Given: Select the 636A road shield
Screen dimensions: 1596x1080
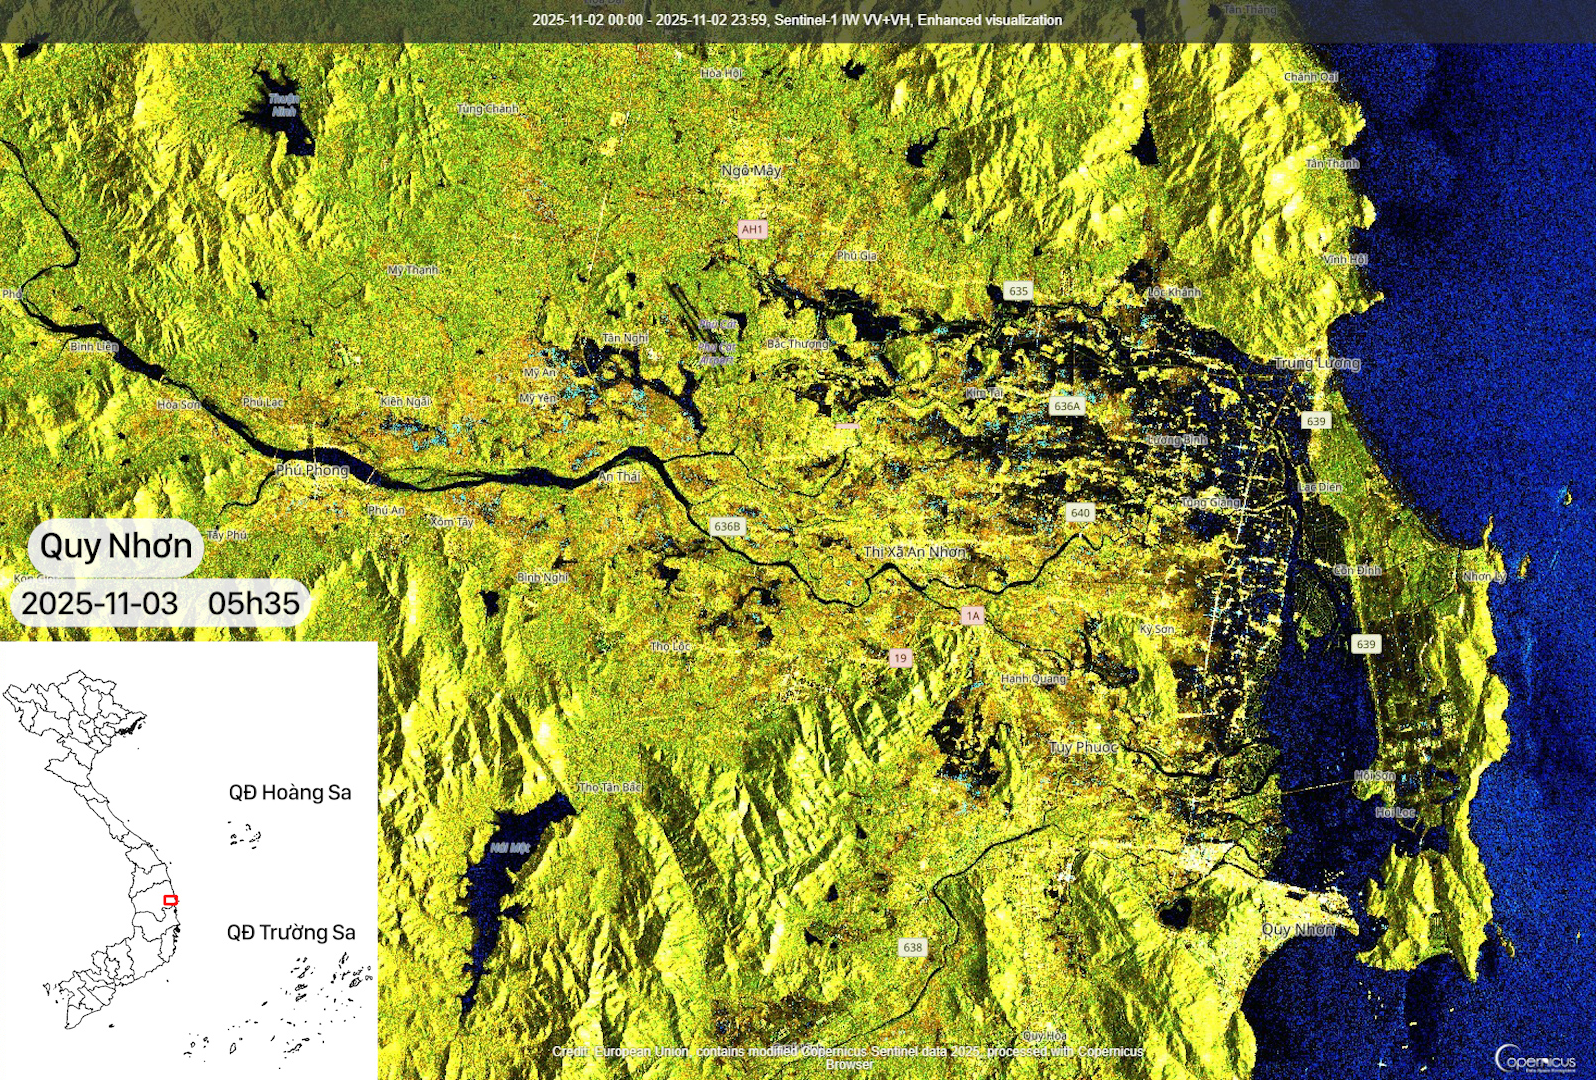Looking at the screenshot, I should 1066,406.
